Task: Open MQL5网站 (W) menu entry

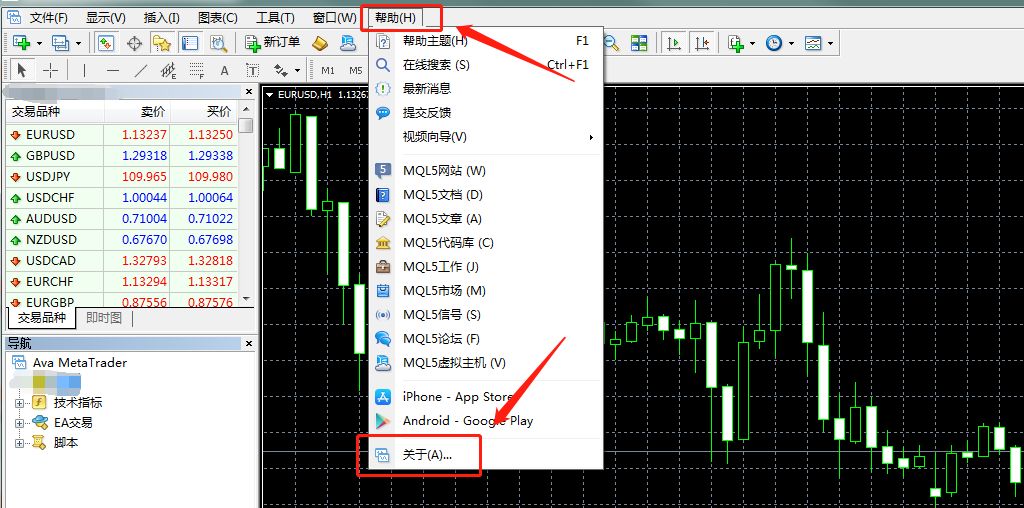Action: (485, 171)
